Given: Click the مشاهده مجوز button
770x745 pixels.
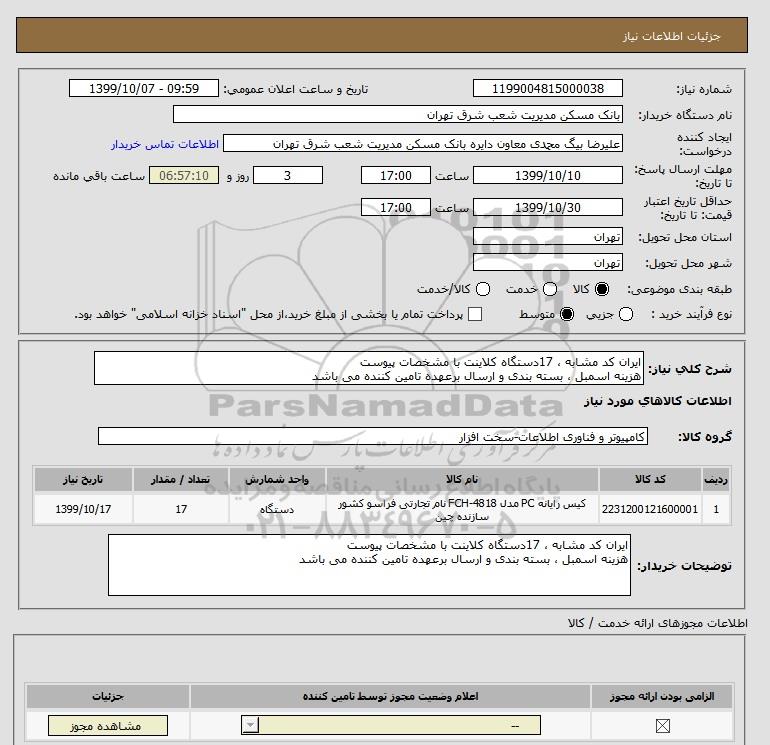Looking at the screenshot, I should coord(108,725).
